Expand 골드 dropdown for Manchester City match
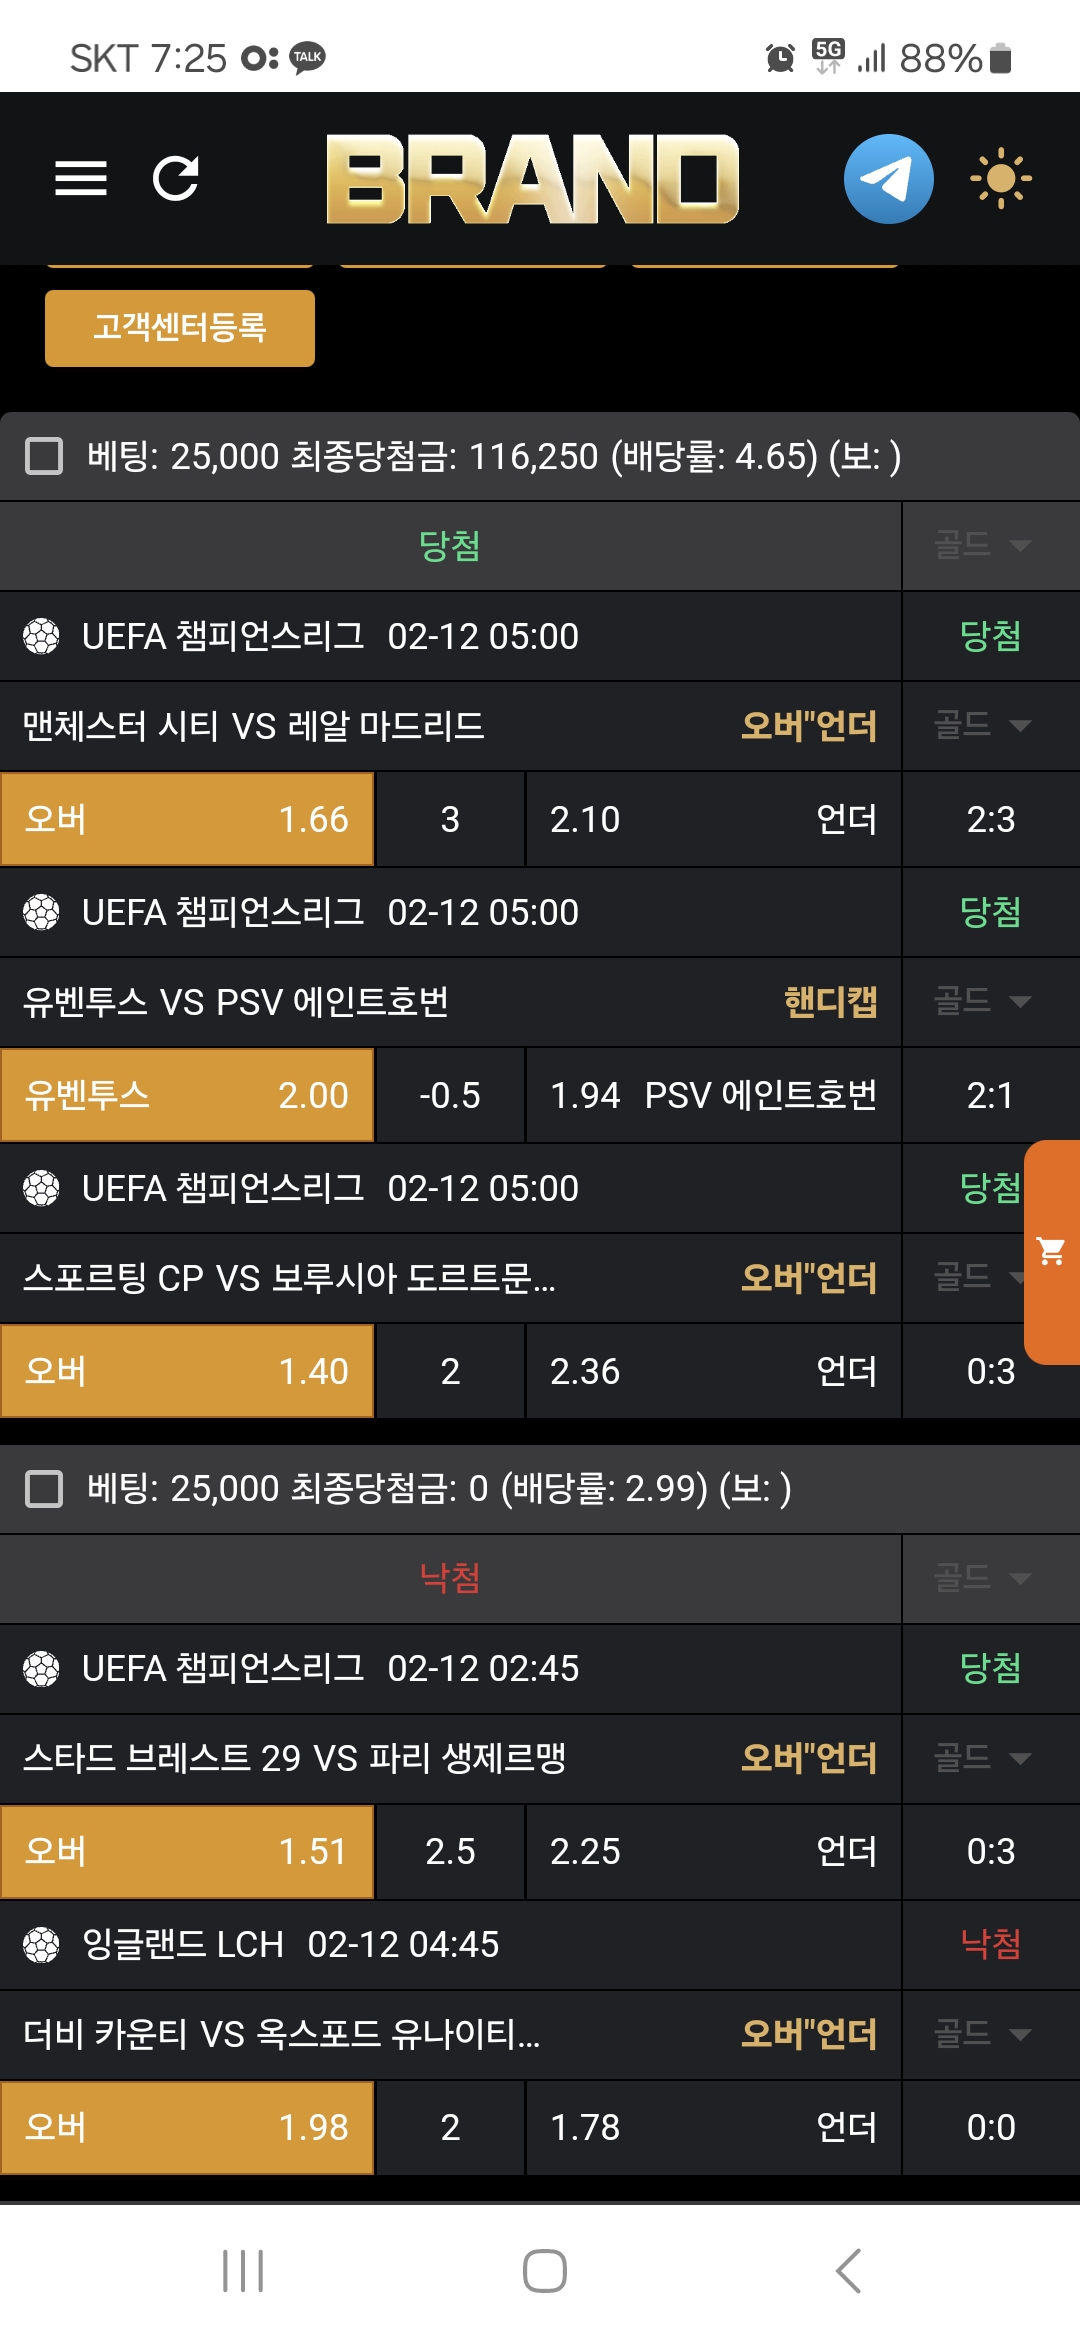Image resolution: width=1080 pixels, height=2340 pixels. click(x=982, y=725)
